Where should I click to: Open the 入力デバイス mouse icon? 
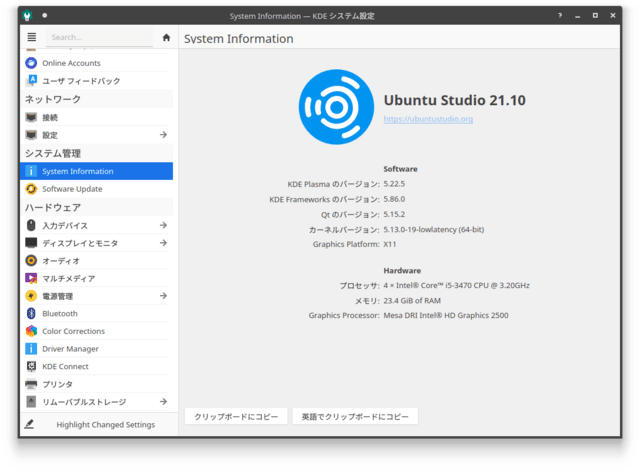(31, 225)
